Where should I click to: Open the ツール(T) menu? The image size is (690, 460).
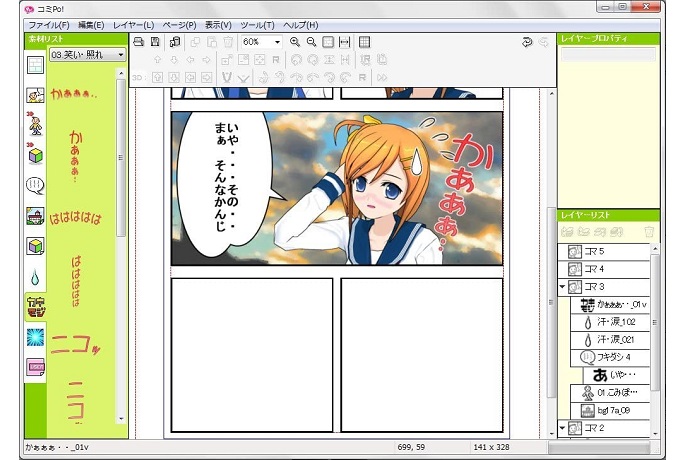[x=257, y=24]
